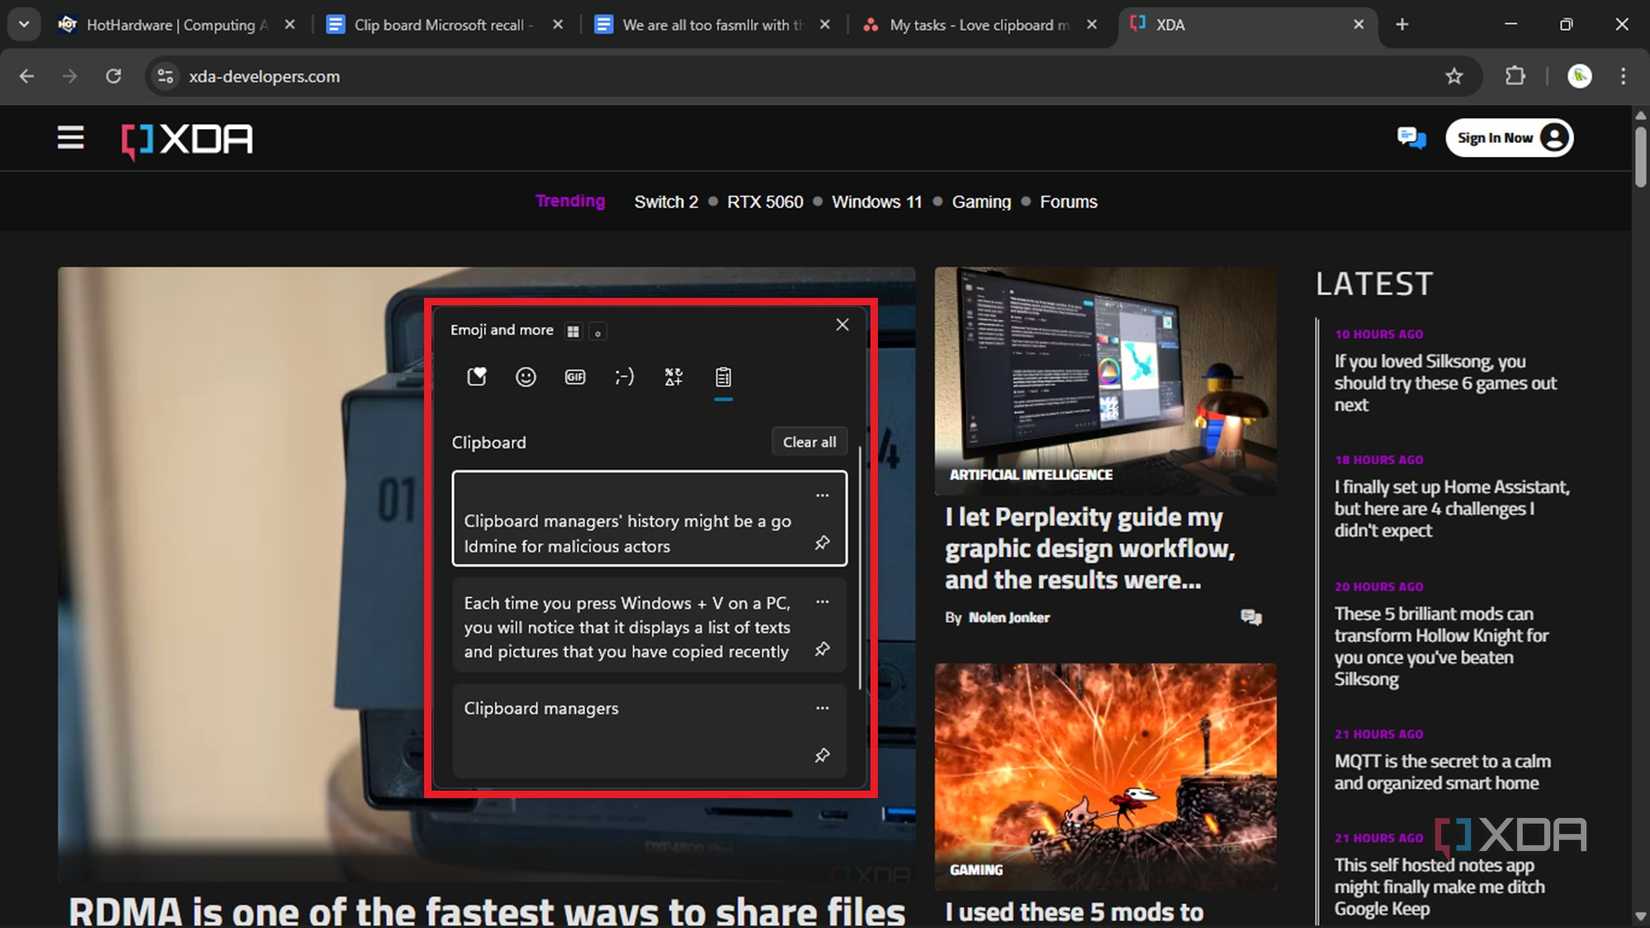Pin the 'Clipboard managers' clipboard entry
This screenshot has width=1650, height=928.
(x=822, y=755)
